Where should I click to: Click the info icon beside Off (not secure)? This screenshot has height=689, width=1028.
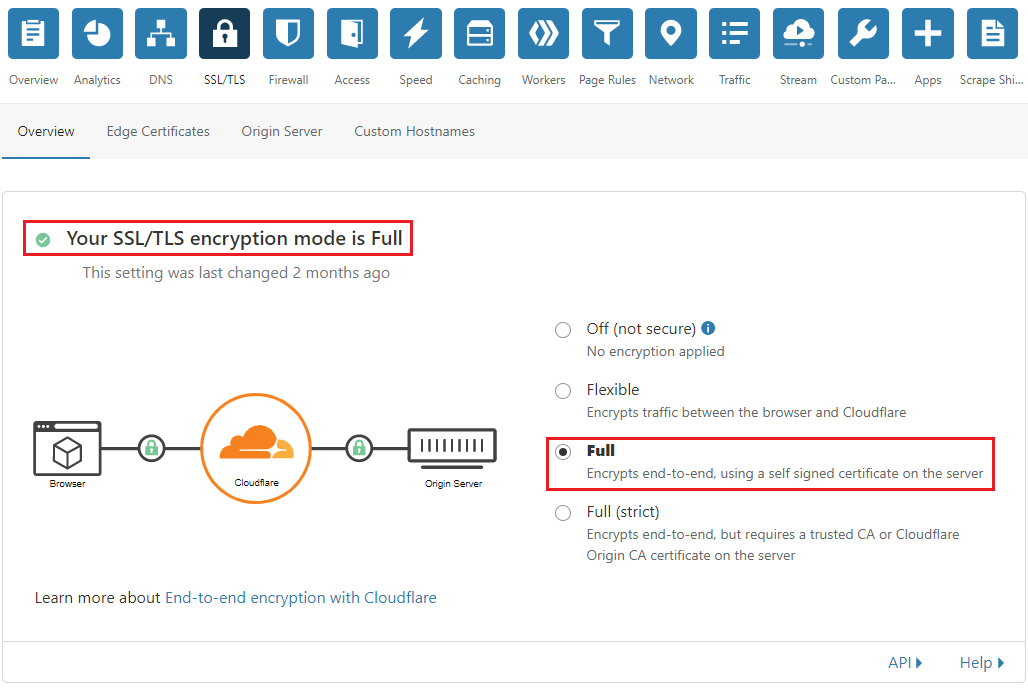(708, 328)
